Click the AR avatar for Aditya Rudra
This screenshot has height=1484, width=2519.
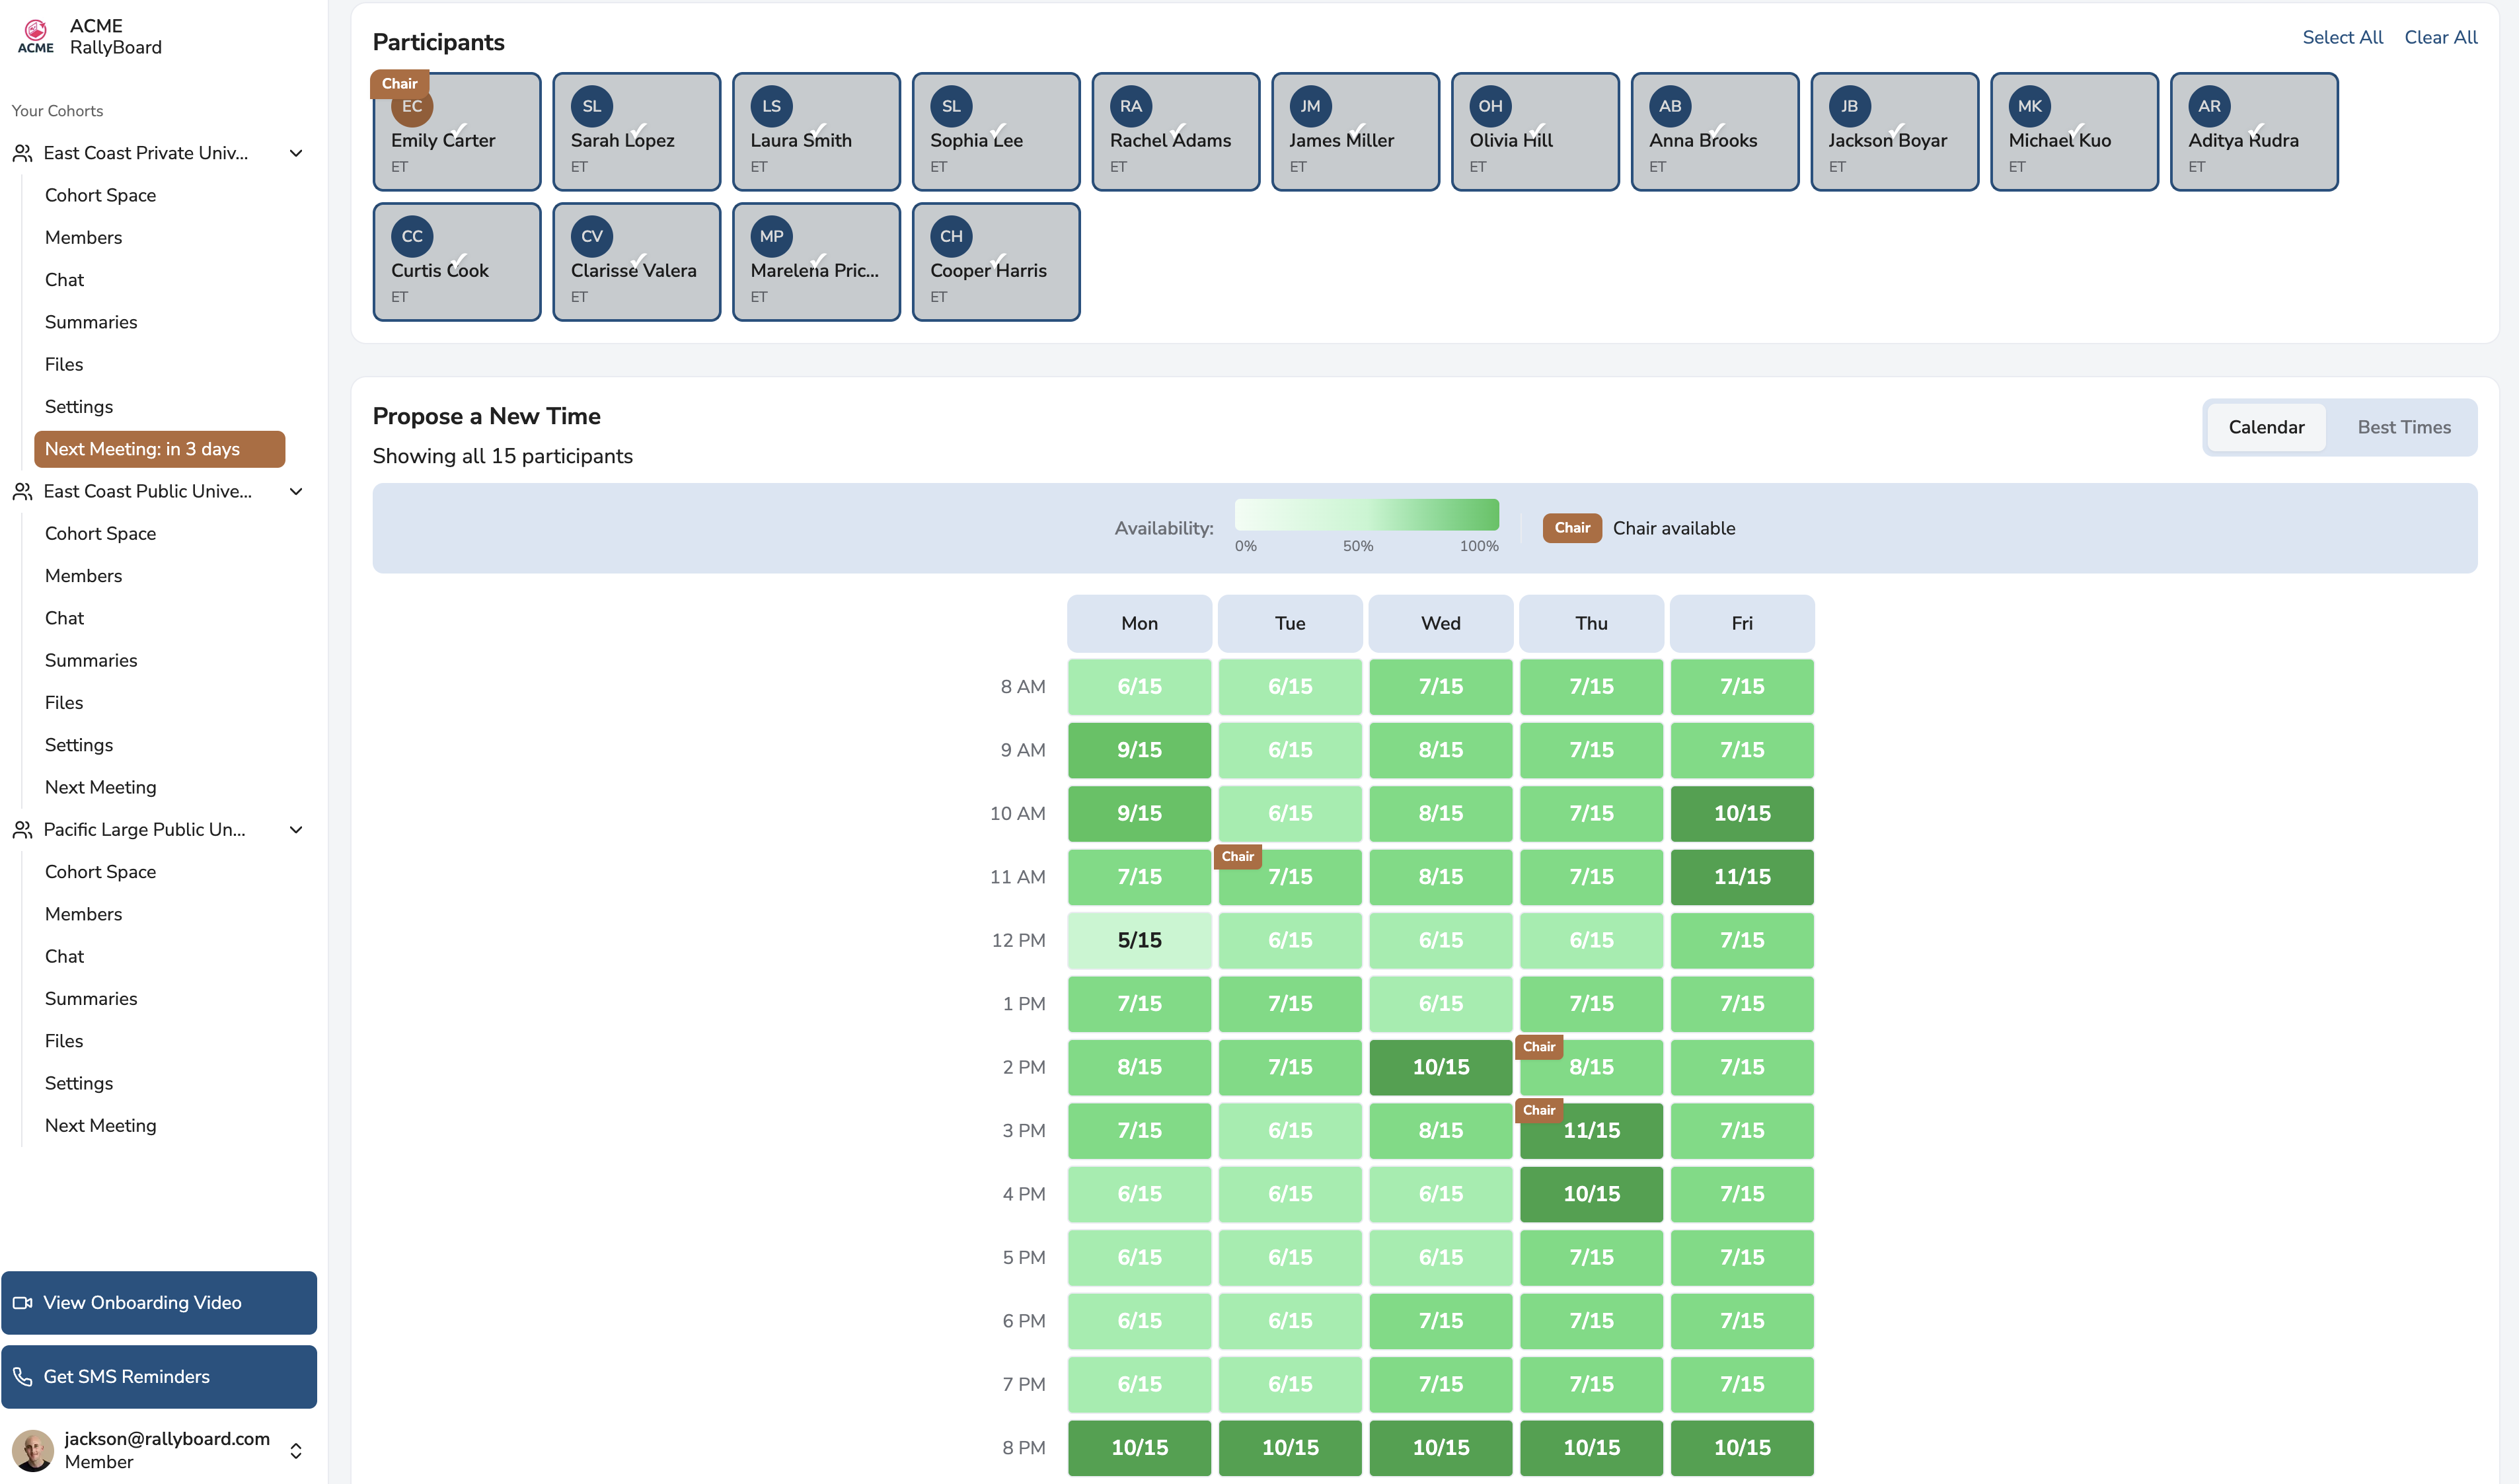(x=2208, y=107)
